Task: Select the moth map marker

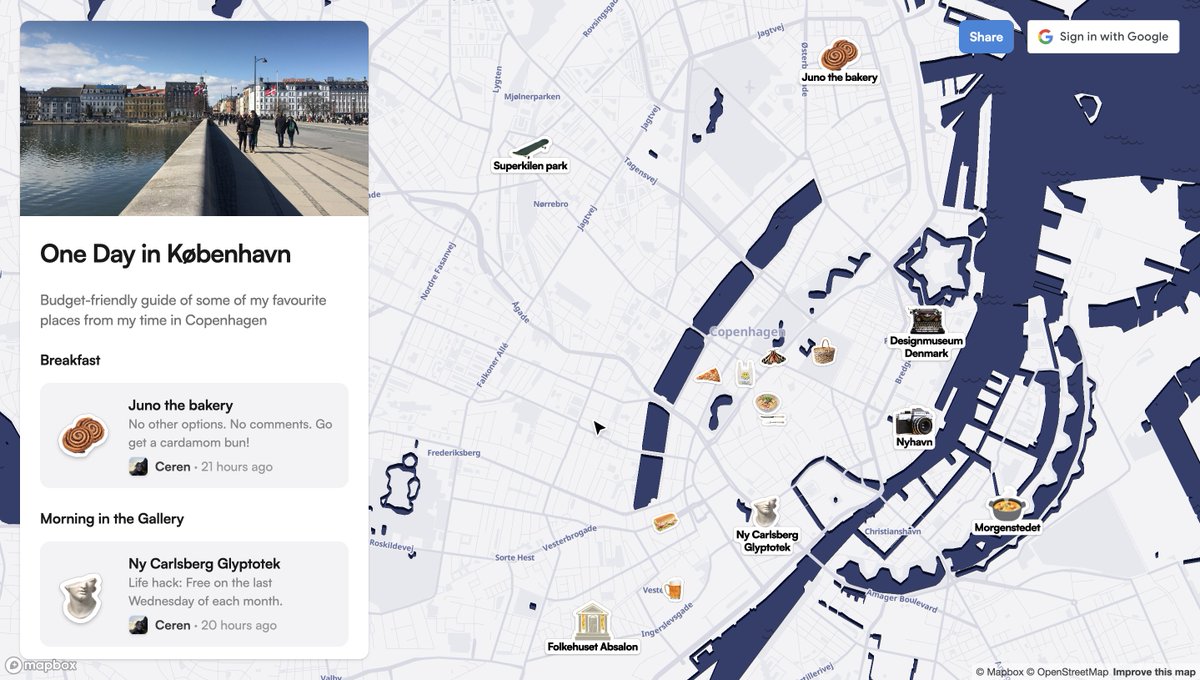Action: pyautogui.click(x=773, y=357)
